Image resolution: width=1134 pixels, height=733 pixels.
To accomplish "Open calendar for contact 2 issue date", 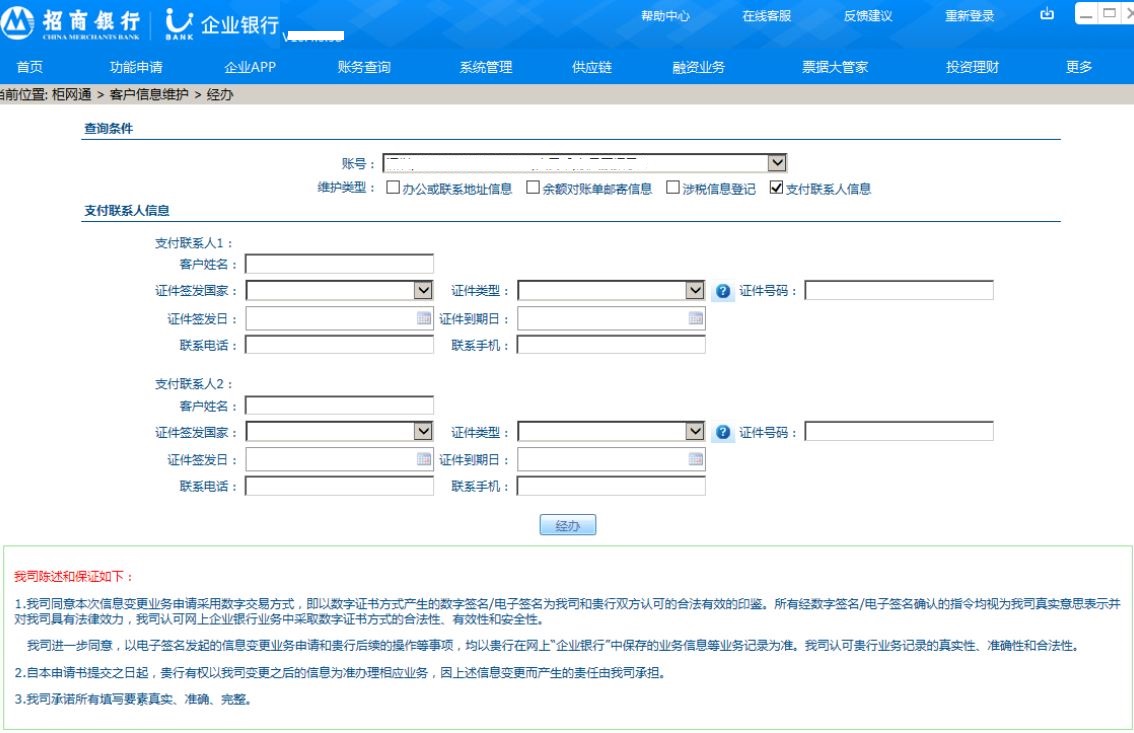I will (424, 460).
